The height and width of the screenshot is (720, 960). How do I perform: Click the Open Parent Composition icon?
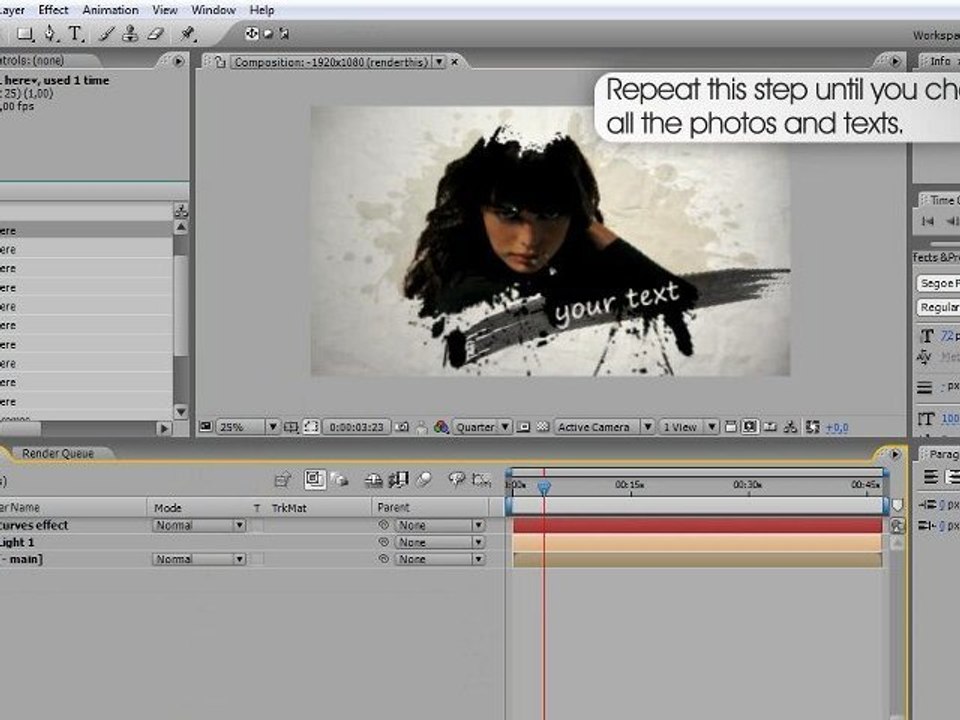click(x=283, y=479)
